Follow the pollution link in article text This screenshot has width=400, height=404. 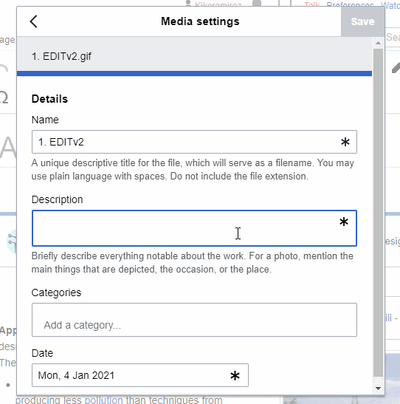[x=104, y=400]
